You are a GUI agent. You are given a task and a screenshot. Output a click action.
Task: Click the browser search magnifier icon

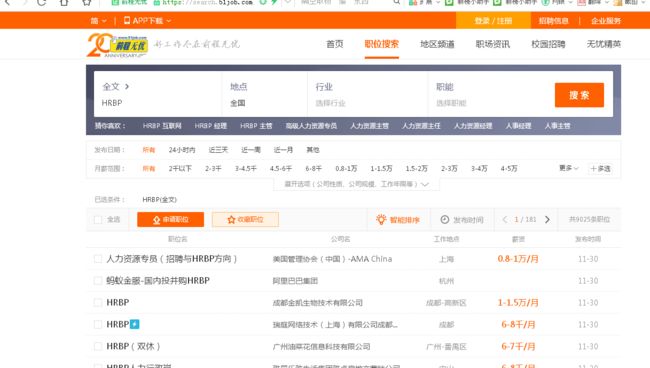click(x=397, y=2)
